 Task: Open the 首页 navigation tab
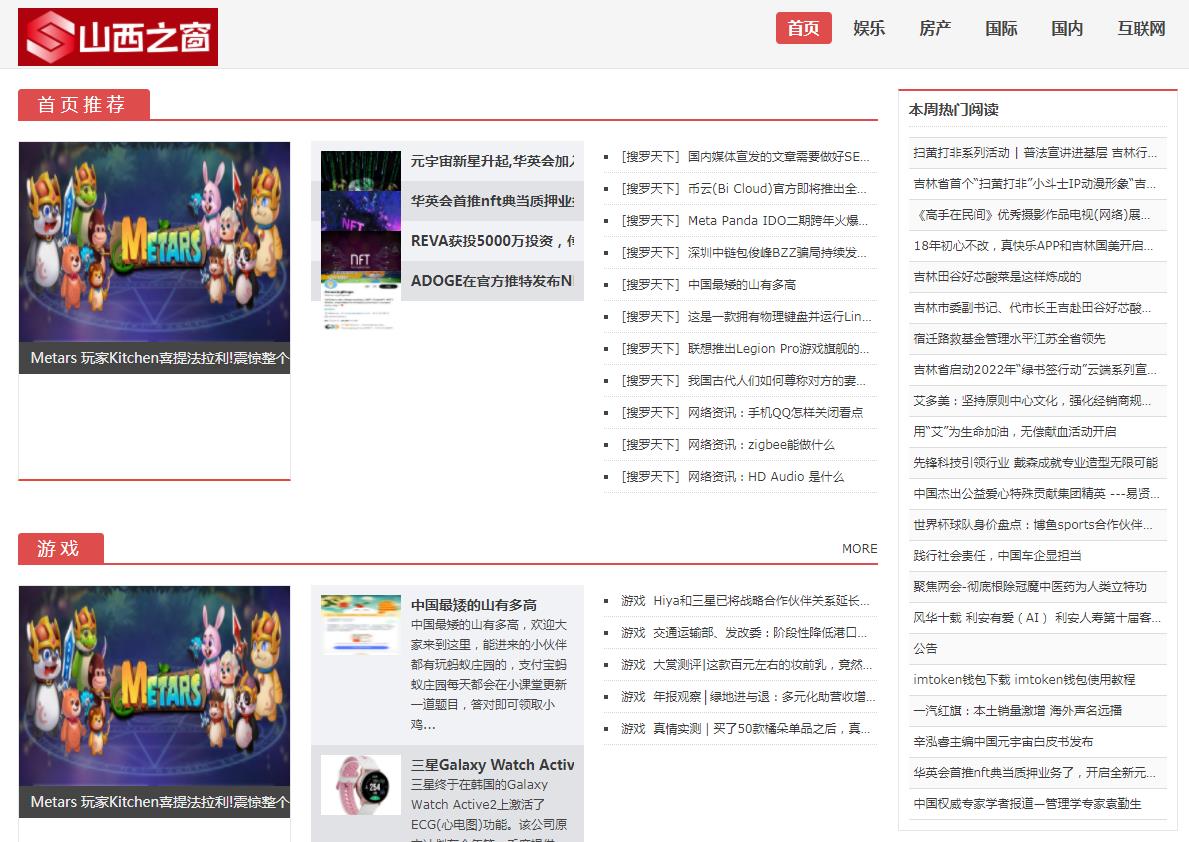(803, 28)
